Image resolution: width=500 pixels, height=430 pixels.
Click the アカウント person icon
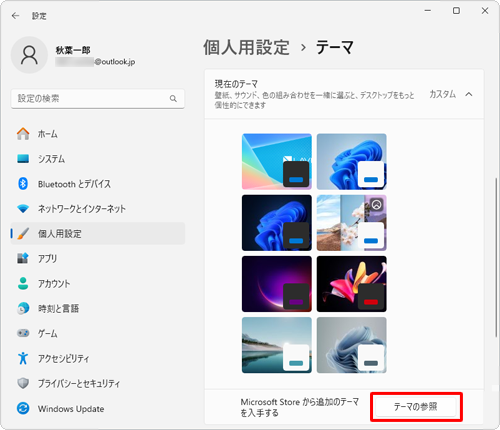(23, 283)
